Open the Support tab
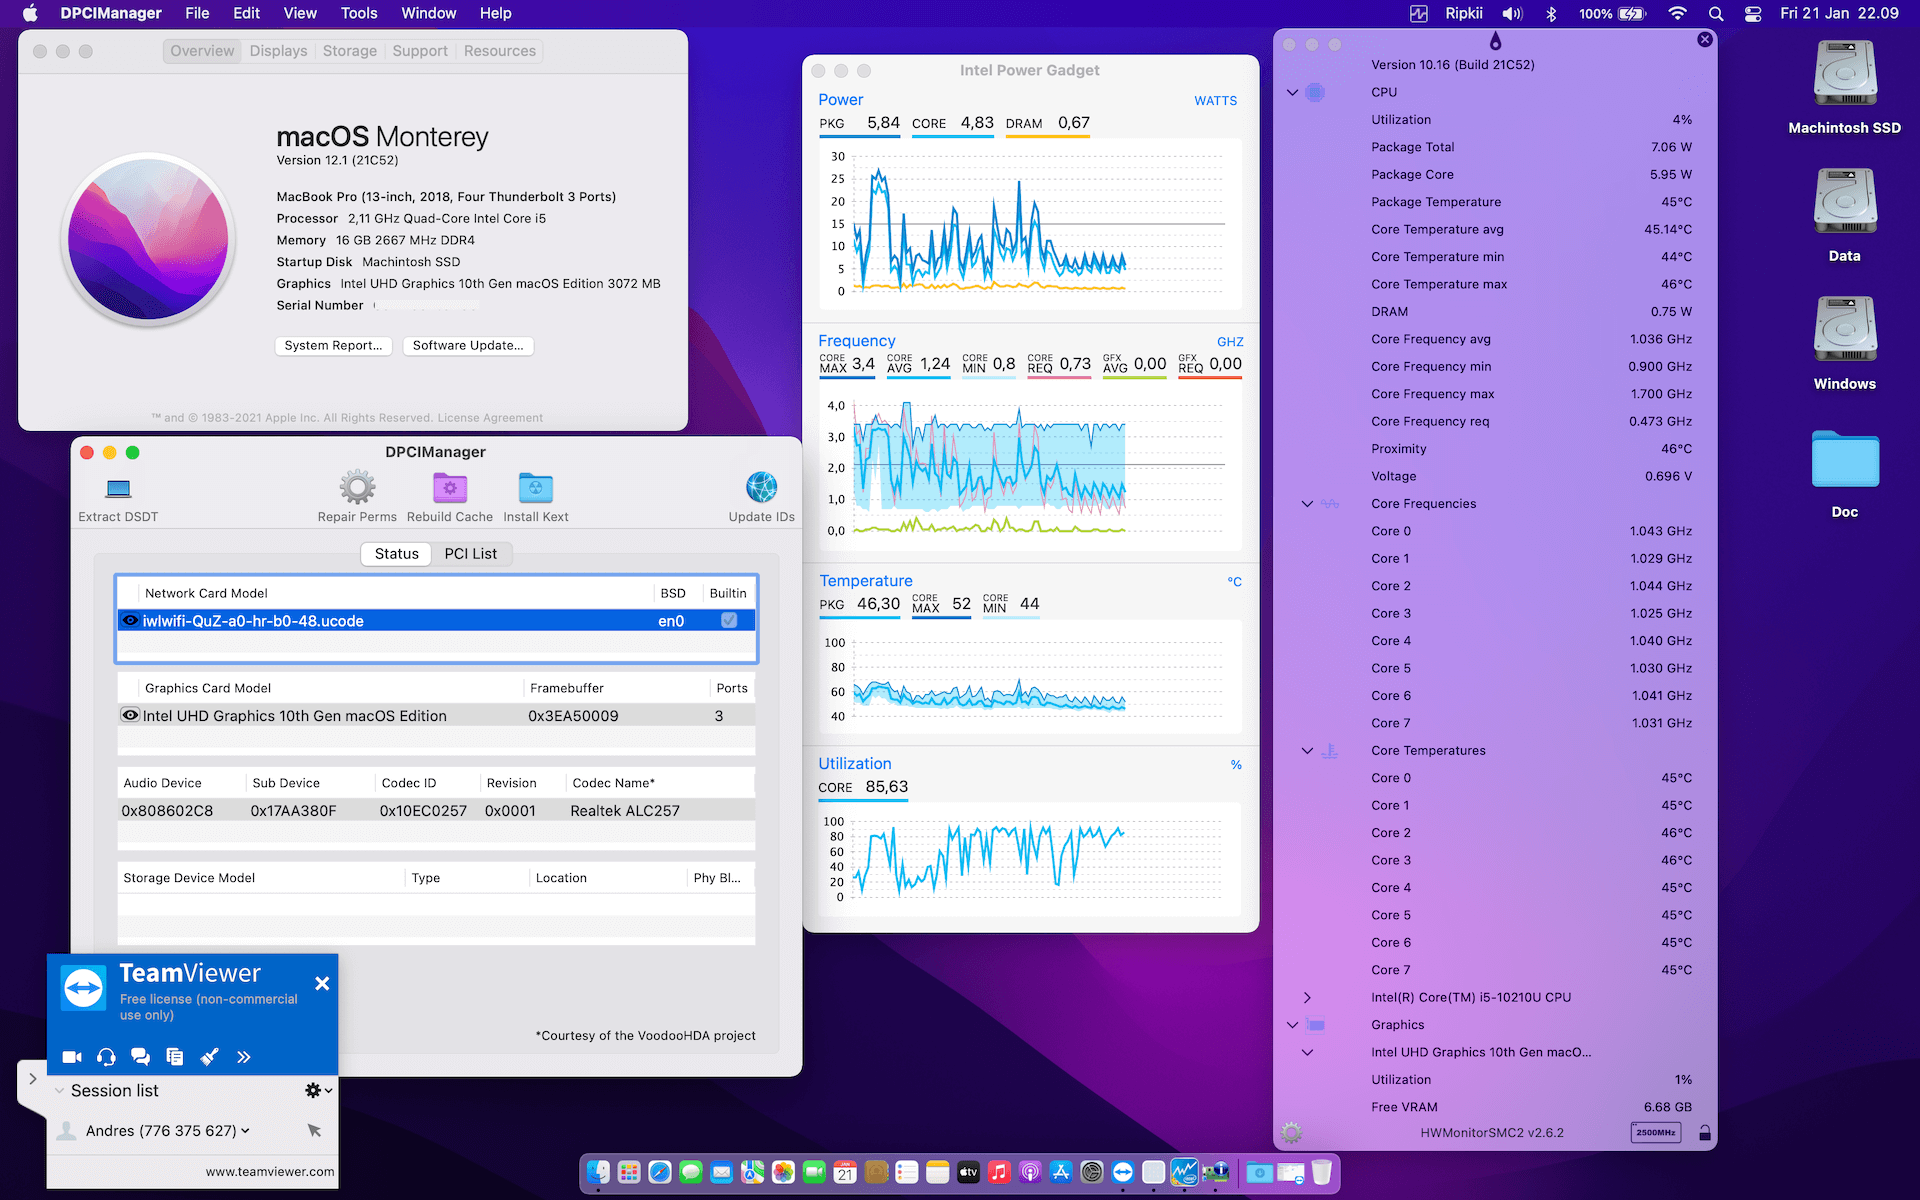The image size is (1920, 1200). tap(420, 51)
